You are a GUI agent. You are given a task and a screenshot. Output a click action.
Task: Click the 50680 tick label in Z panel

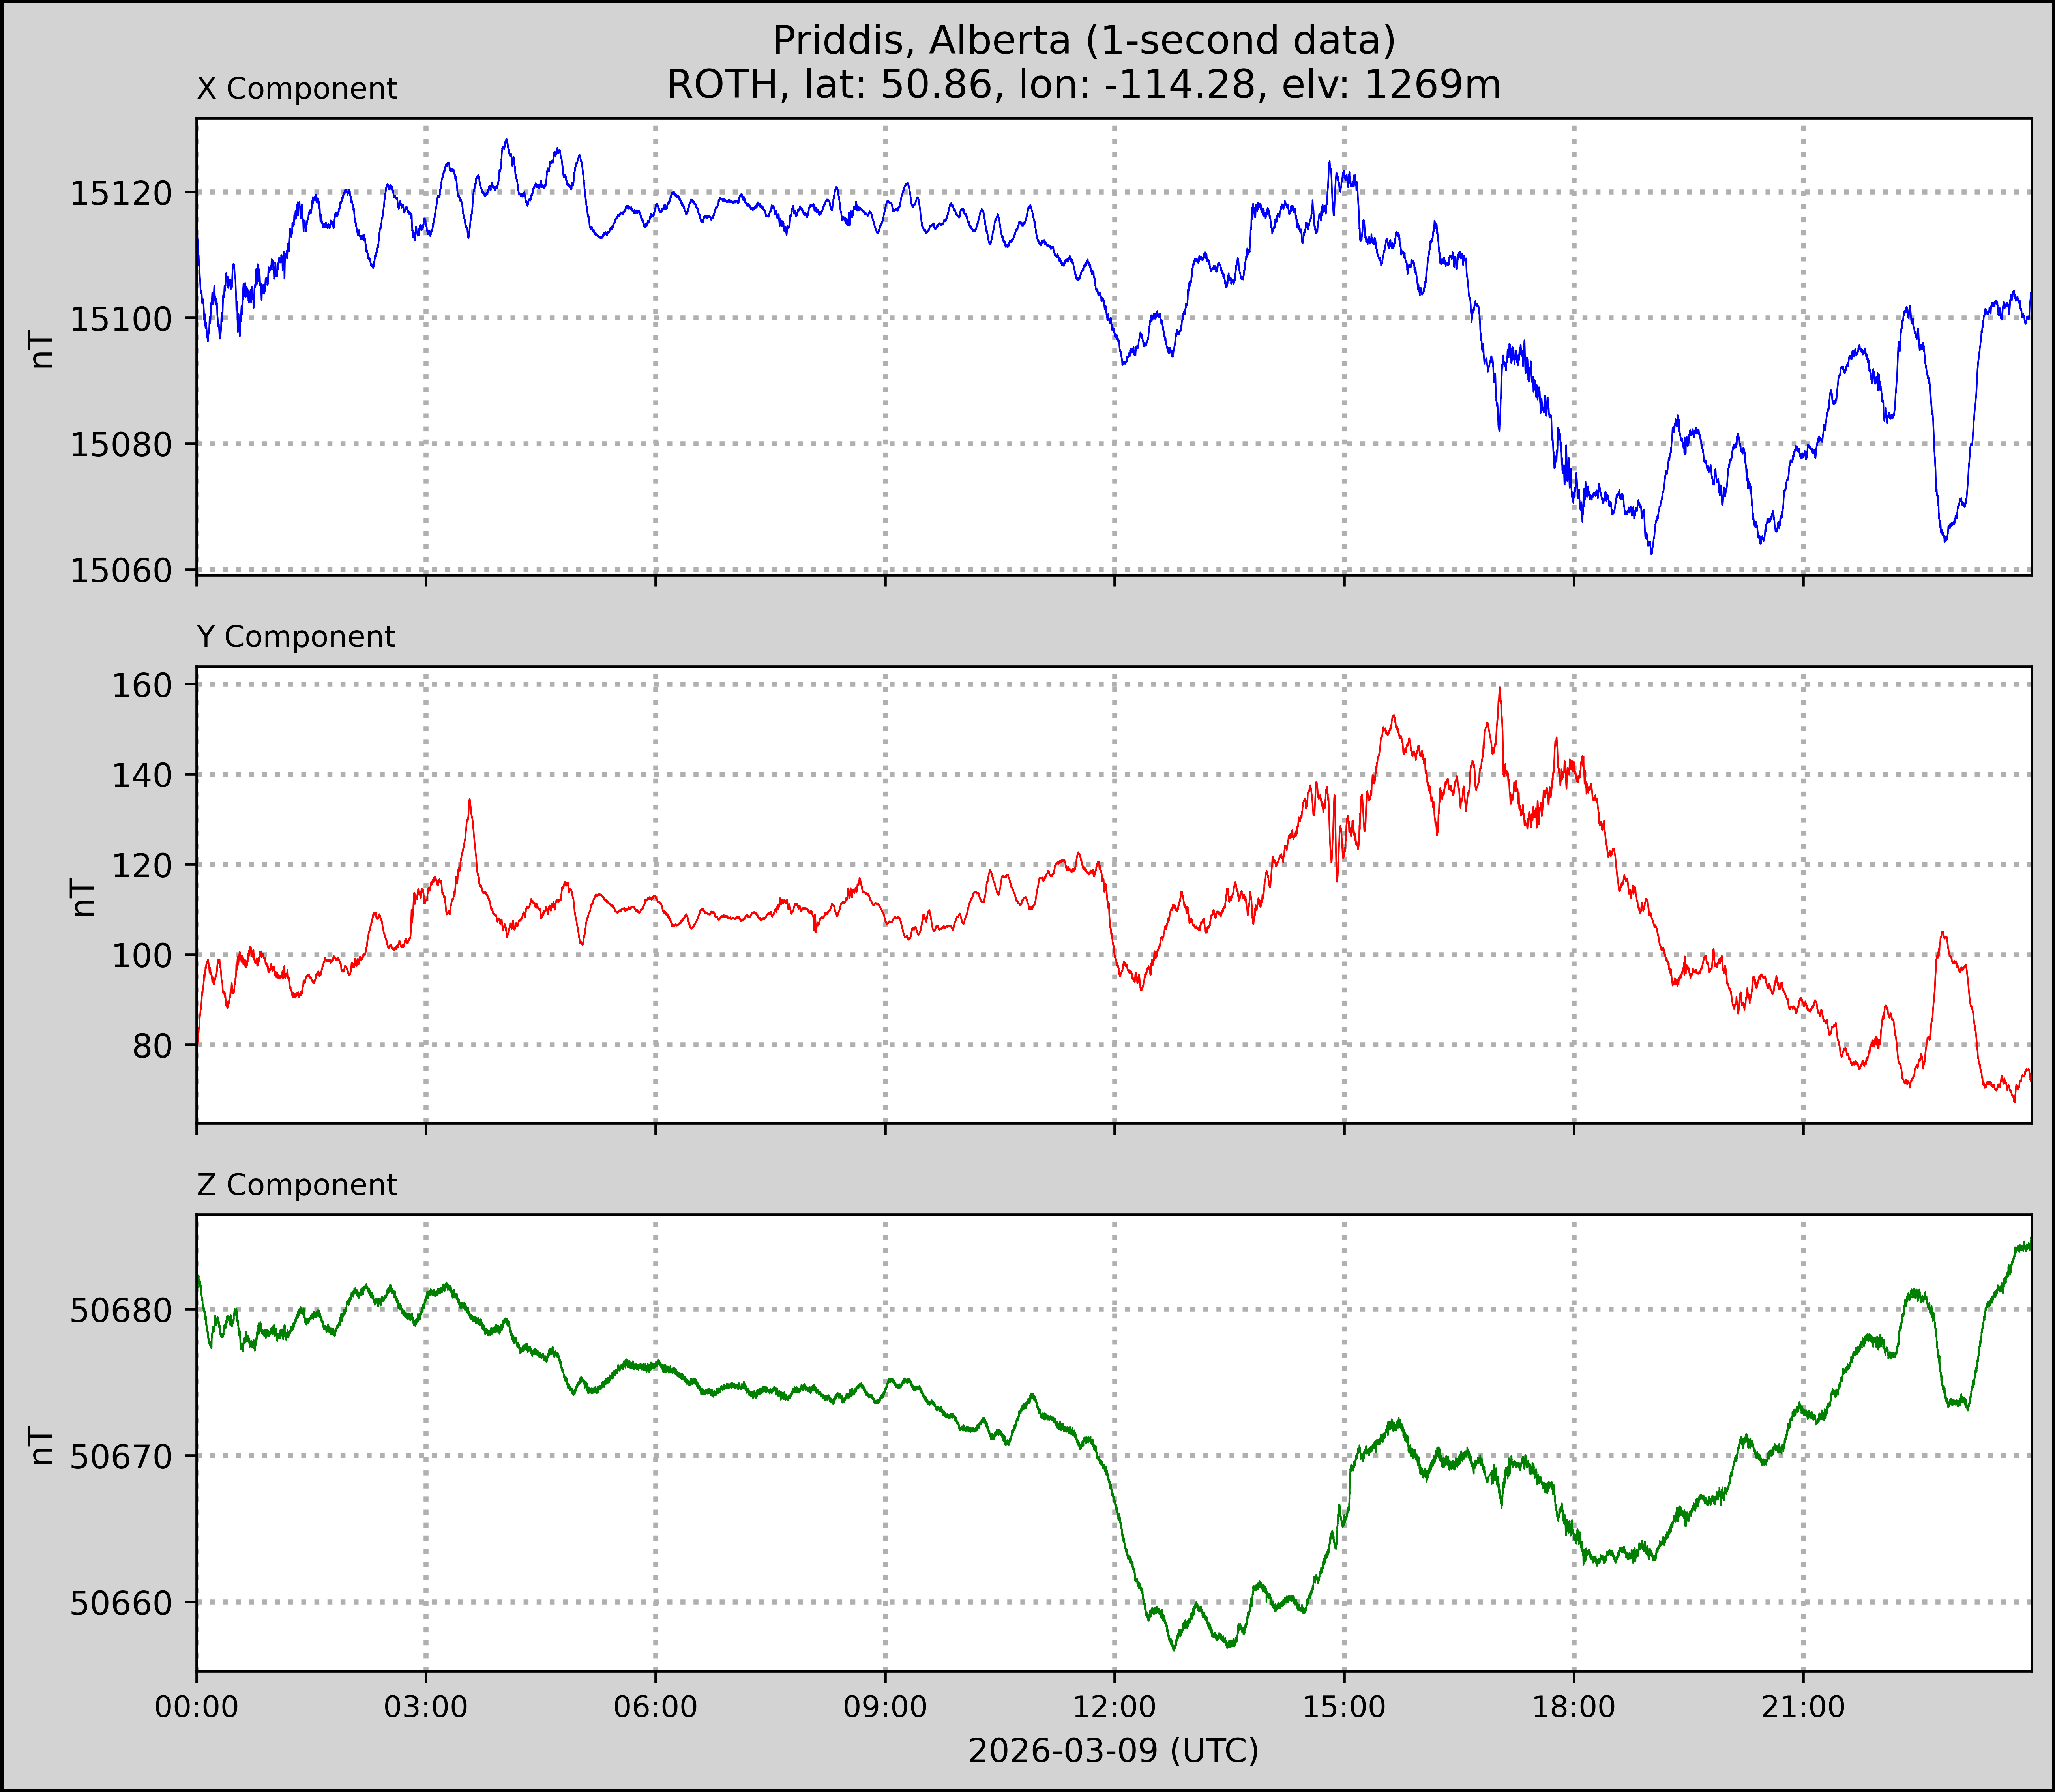120,1310
